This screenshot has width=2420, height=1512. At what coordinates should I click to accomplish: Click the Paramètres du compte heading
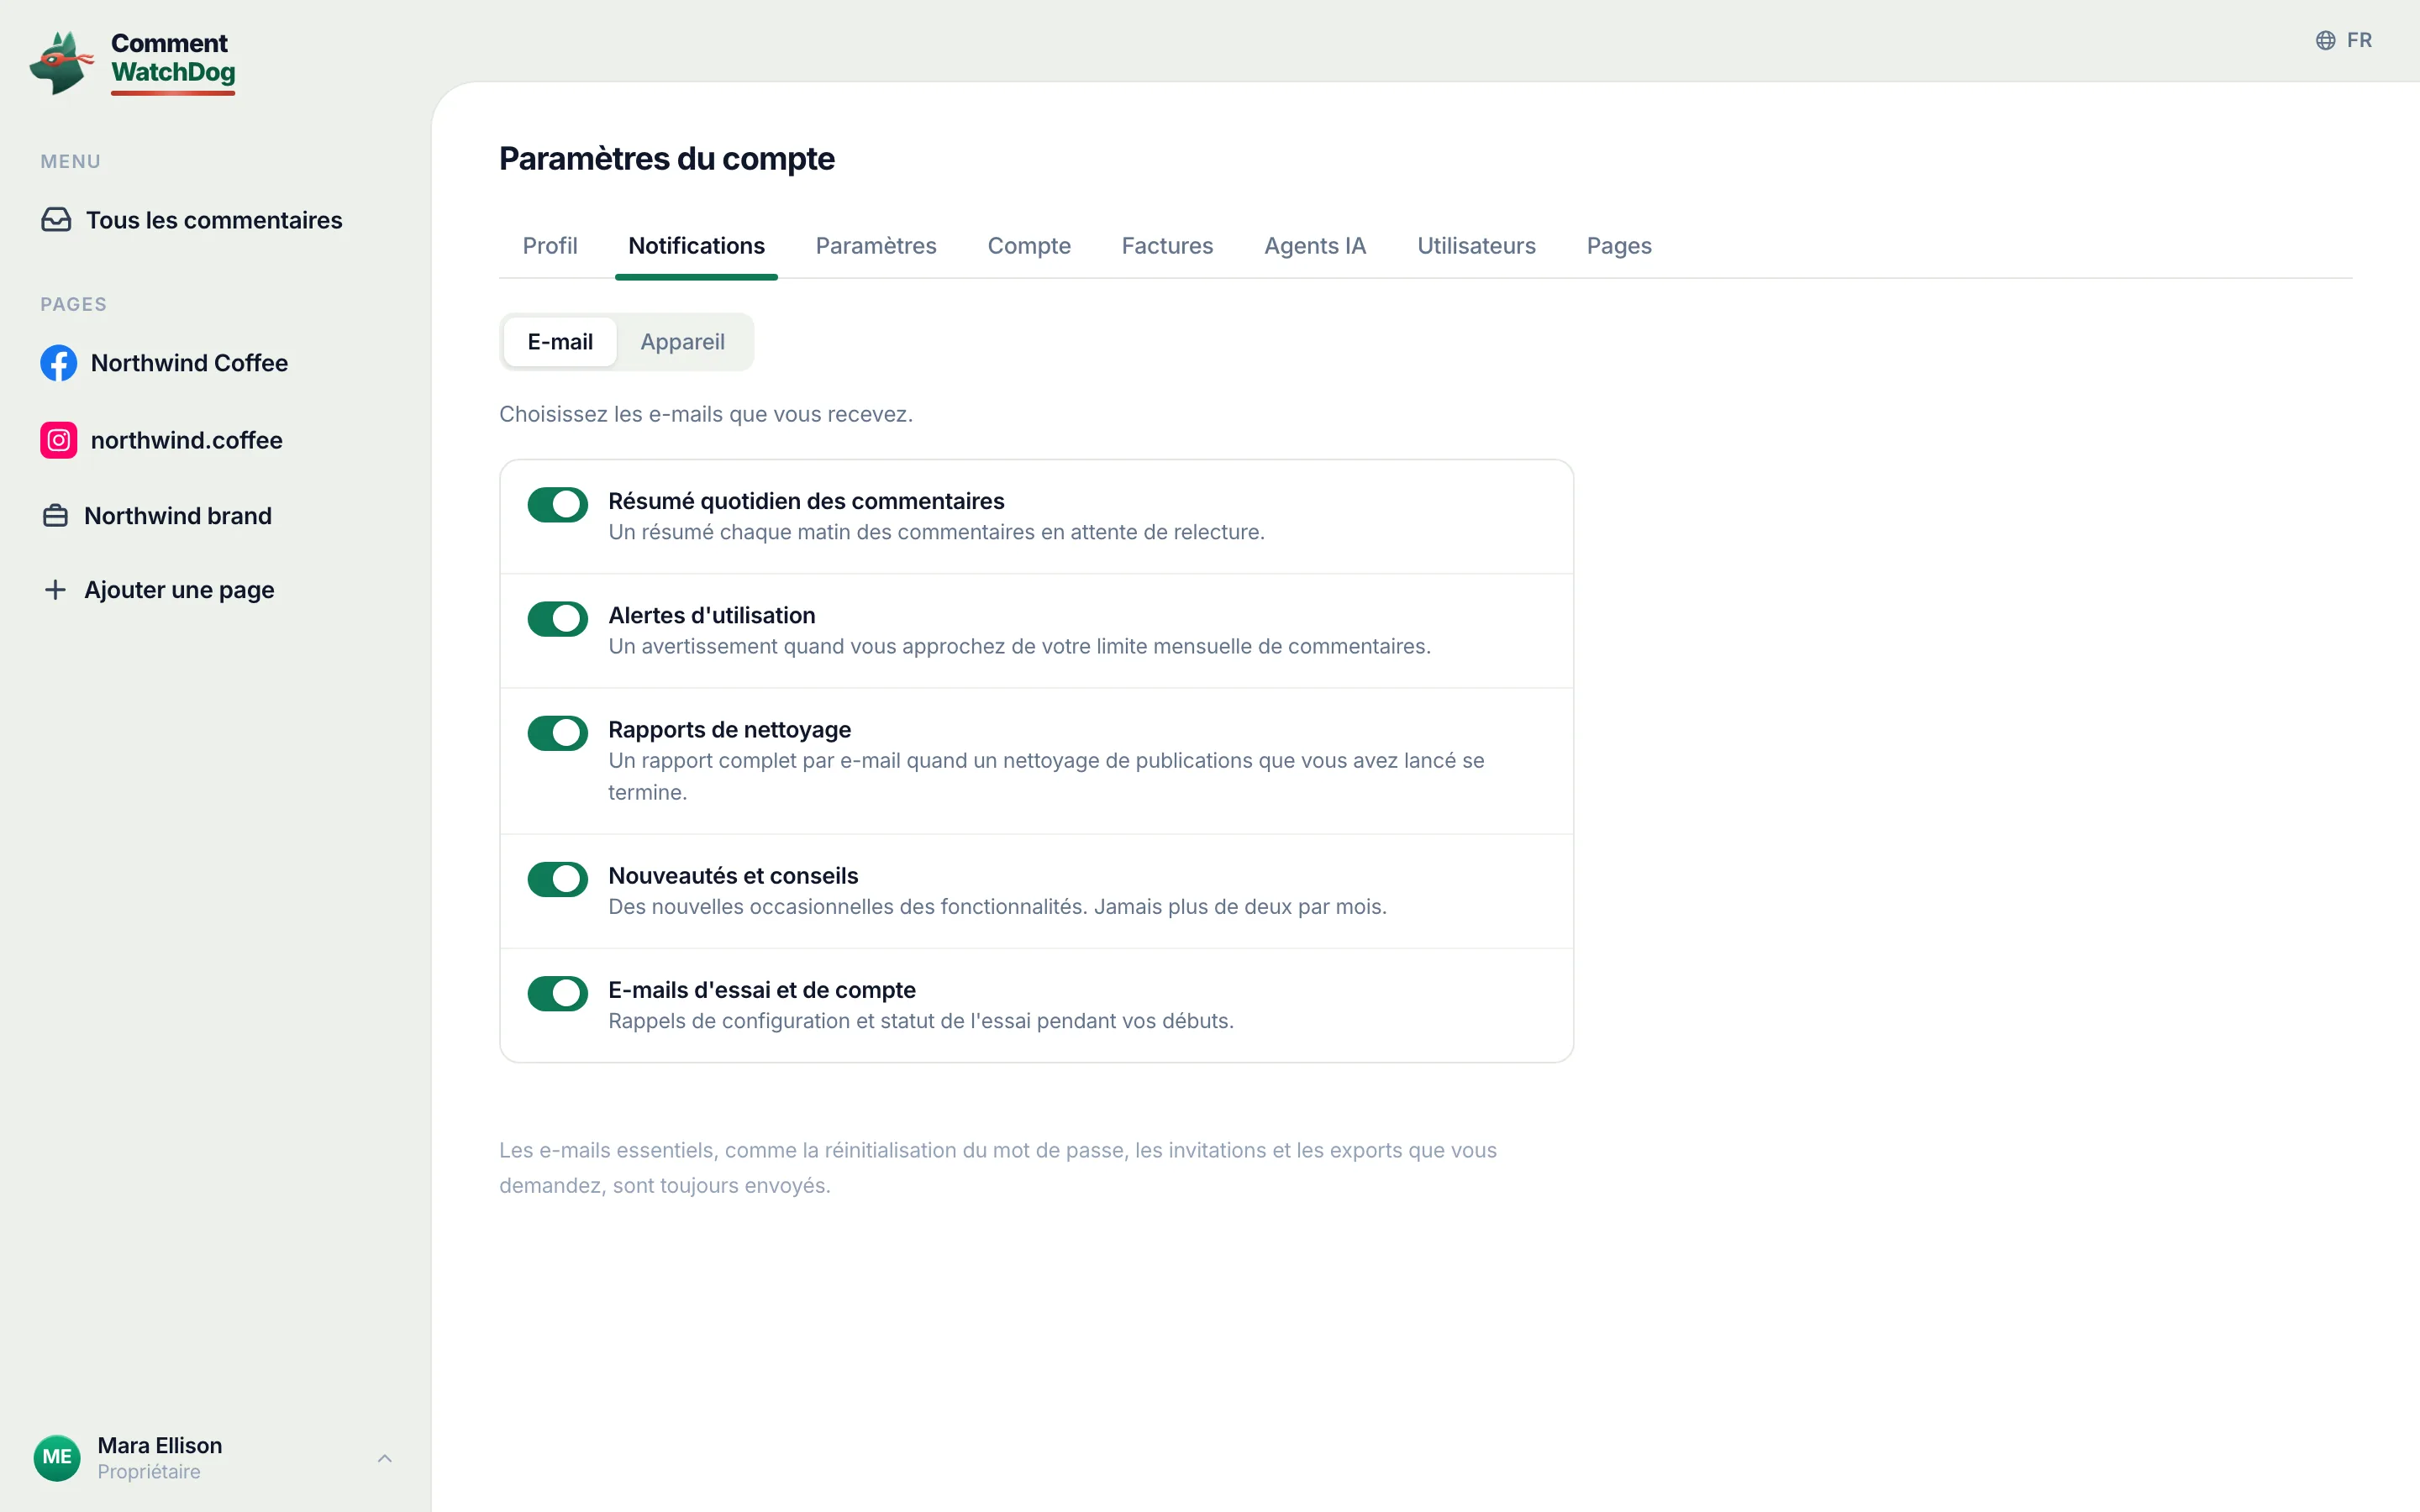pyautogui.click(x=667, y=159)
